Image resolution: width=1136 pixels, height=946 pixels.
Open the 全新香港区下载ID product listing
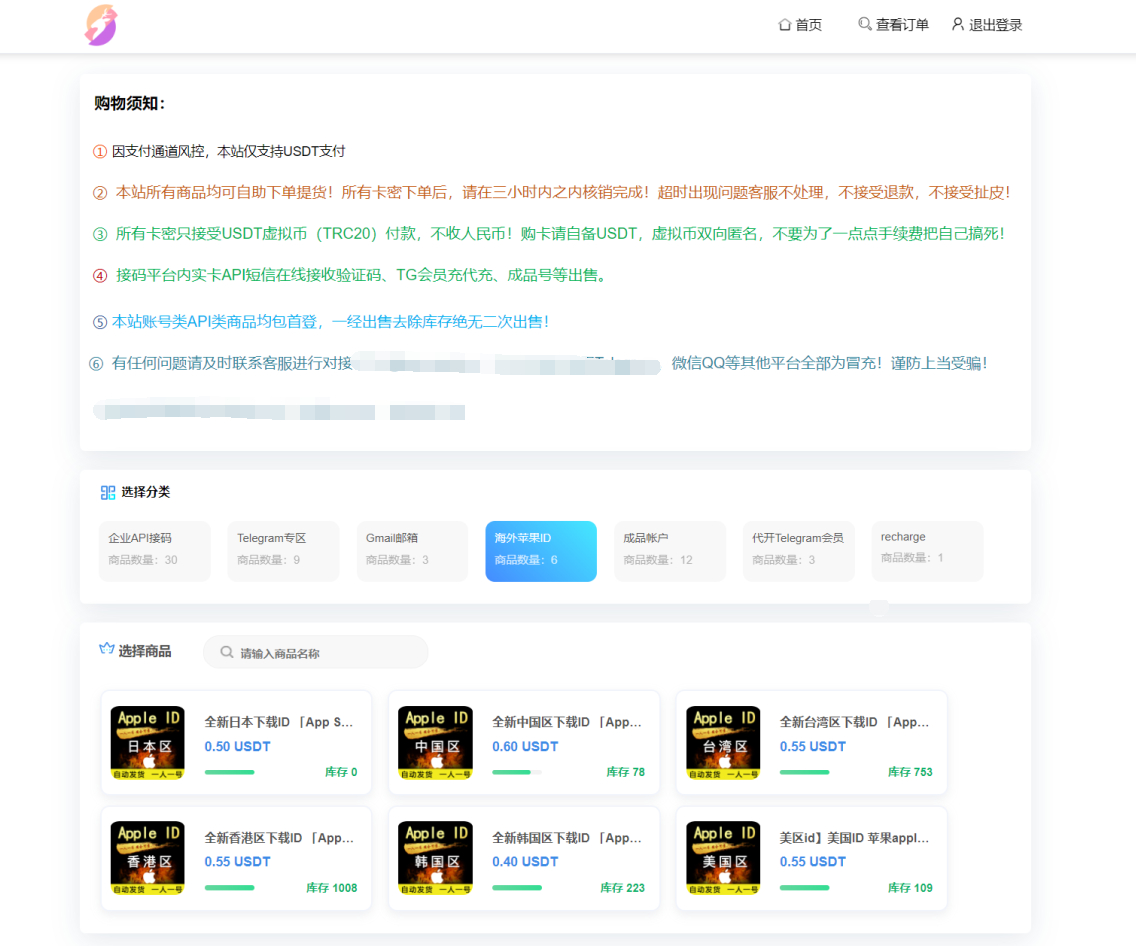point(279,838)
